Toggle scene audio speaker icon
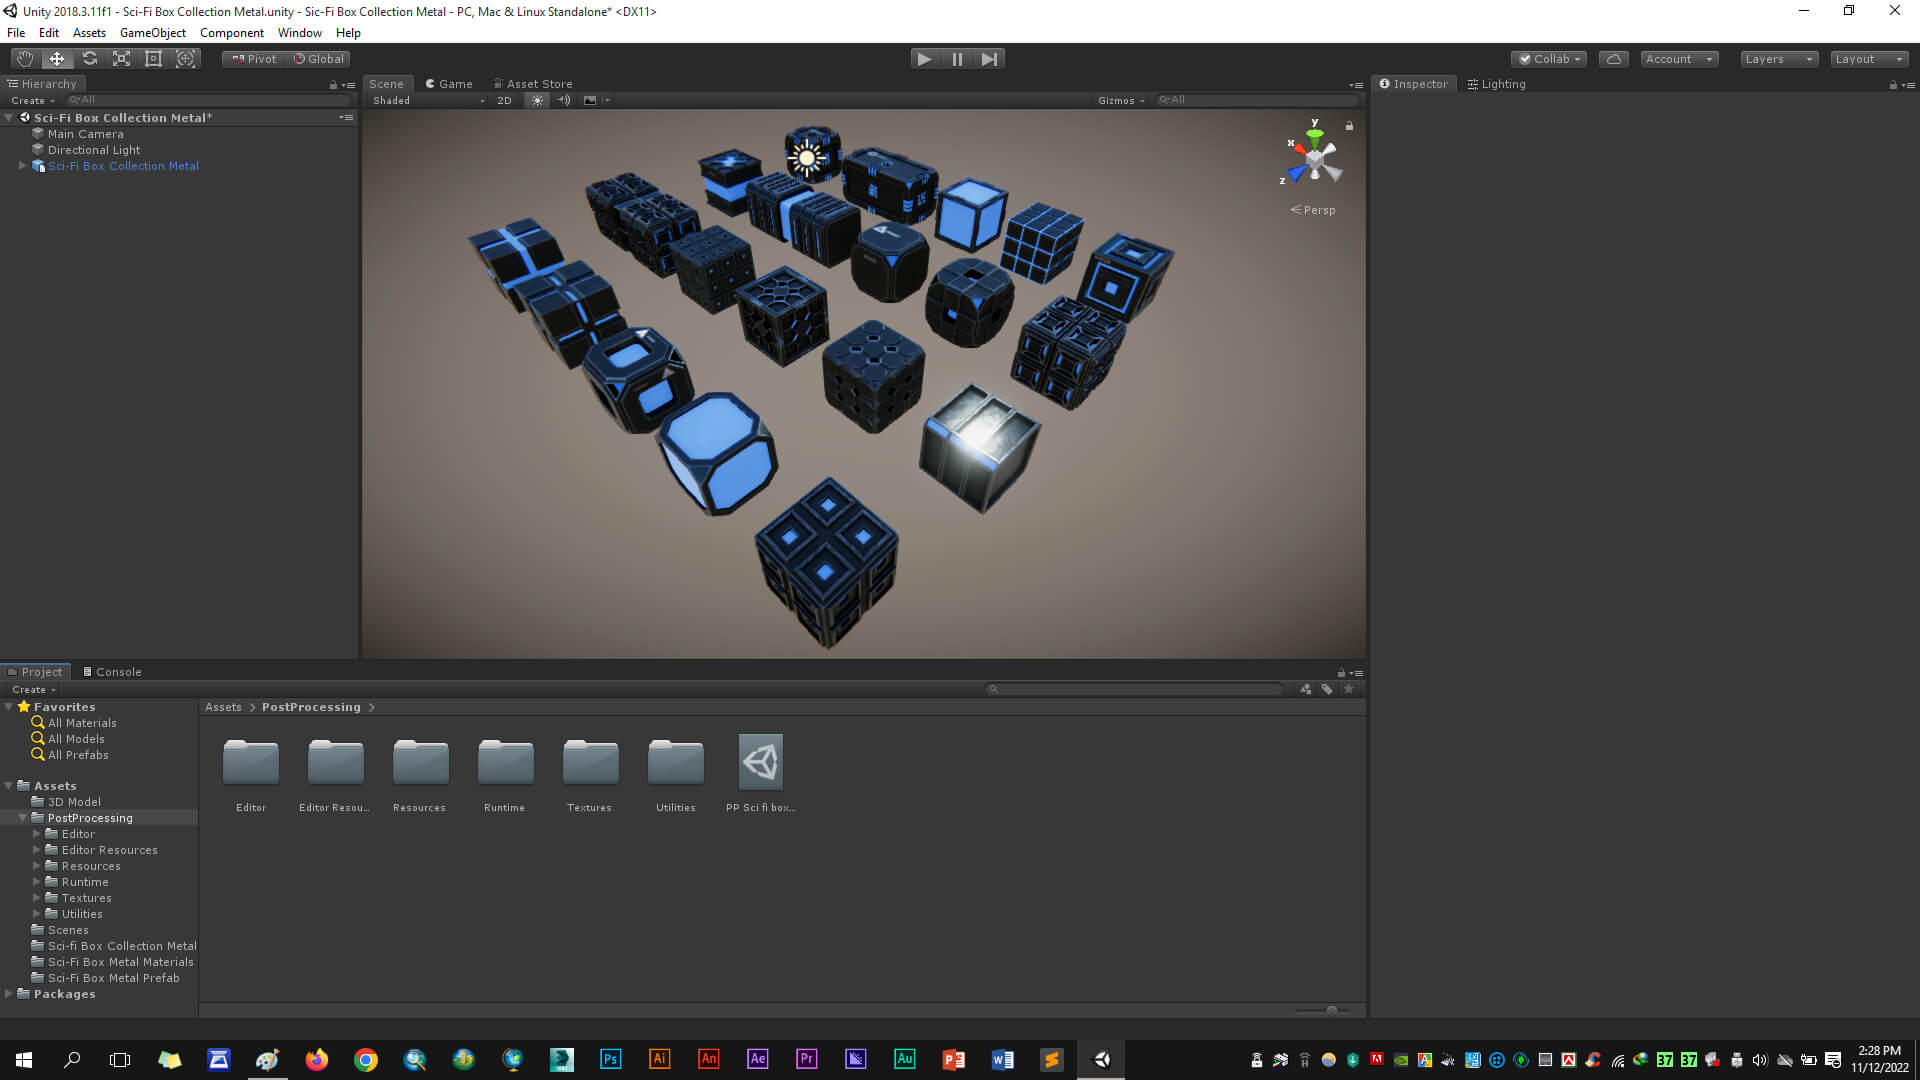The height and width of the screenshot is (1080, 1920). [x=564, y=100]
